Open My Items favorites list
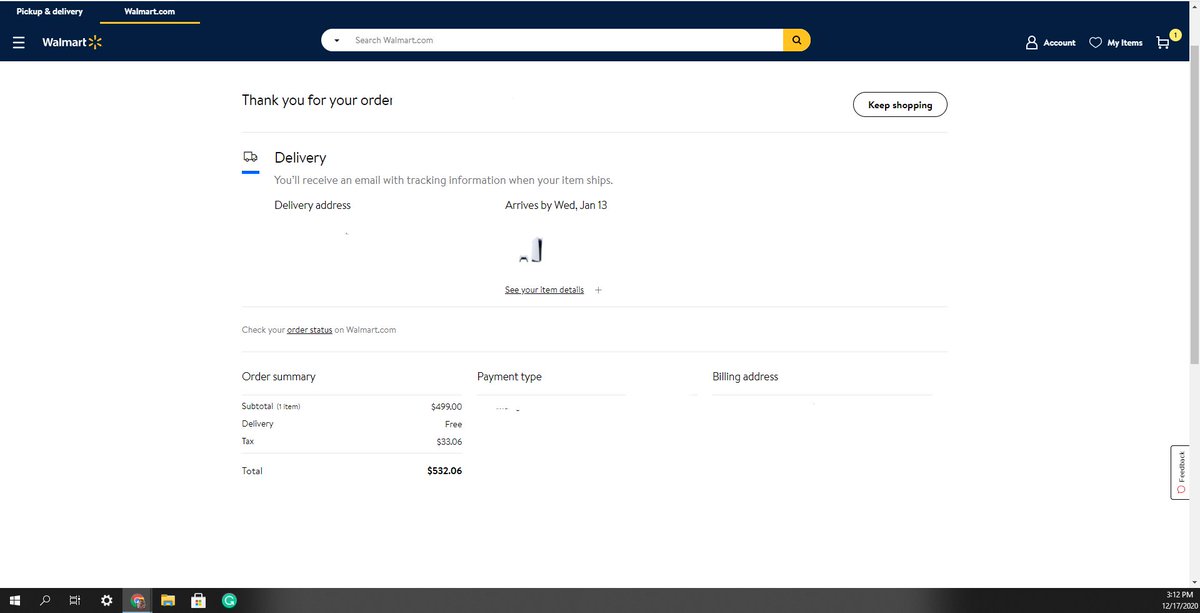 [x=1116, y=43]
